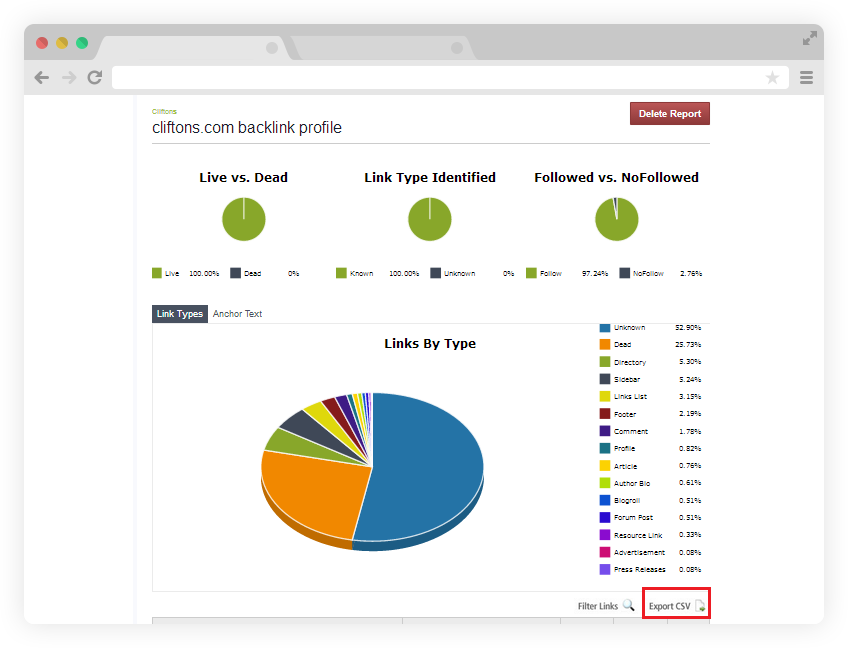Click the Delete Report button

670,114
